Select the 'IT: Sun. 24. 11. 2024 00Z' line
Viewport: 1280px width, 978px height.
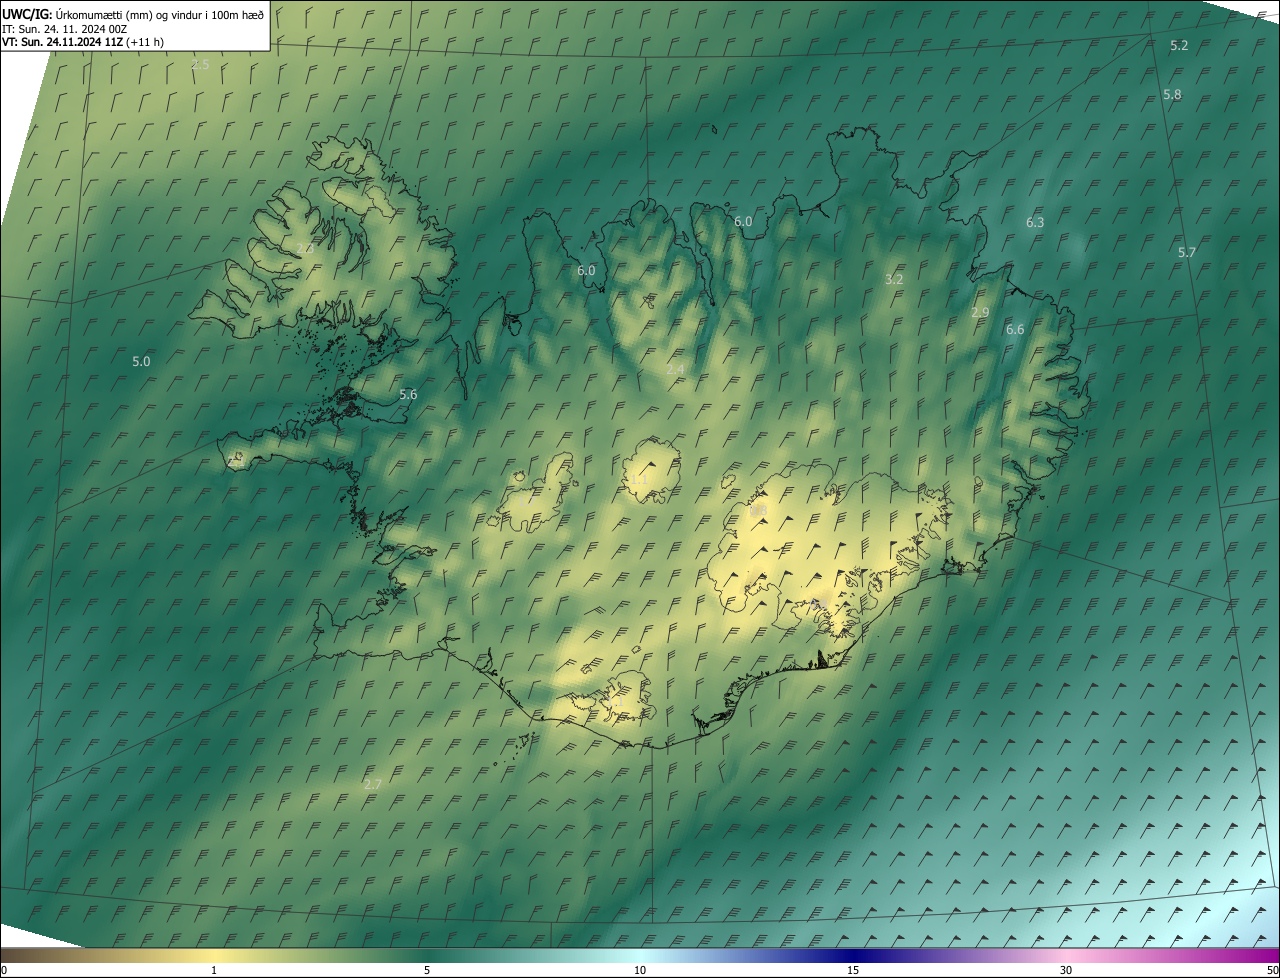pos(65,28)
